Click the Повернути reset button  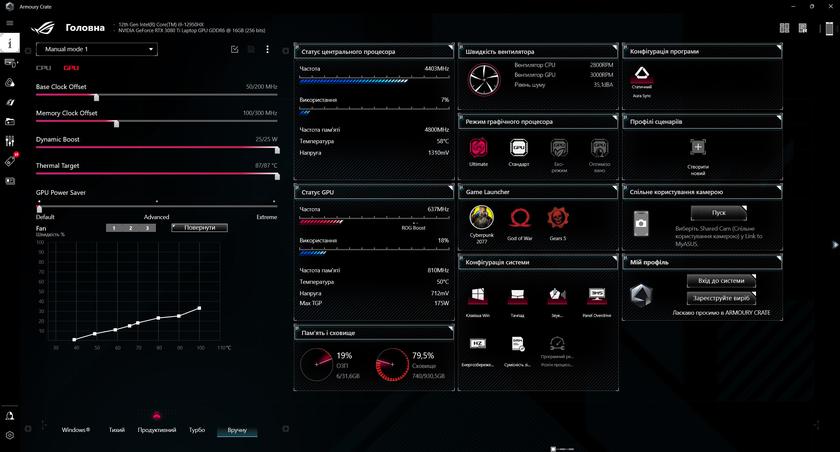[199, 228]
